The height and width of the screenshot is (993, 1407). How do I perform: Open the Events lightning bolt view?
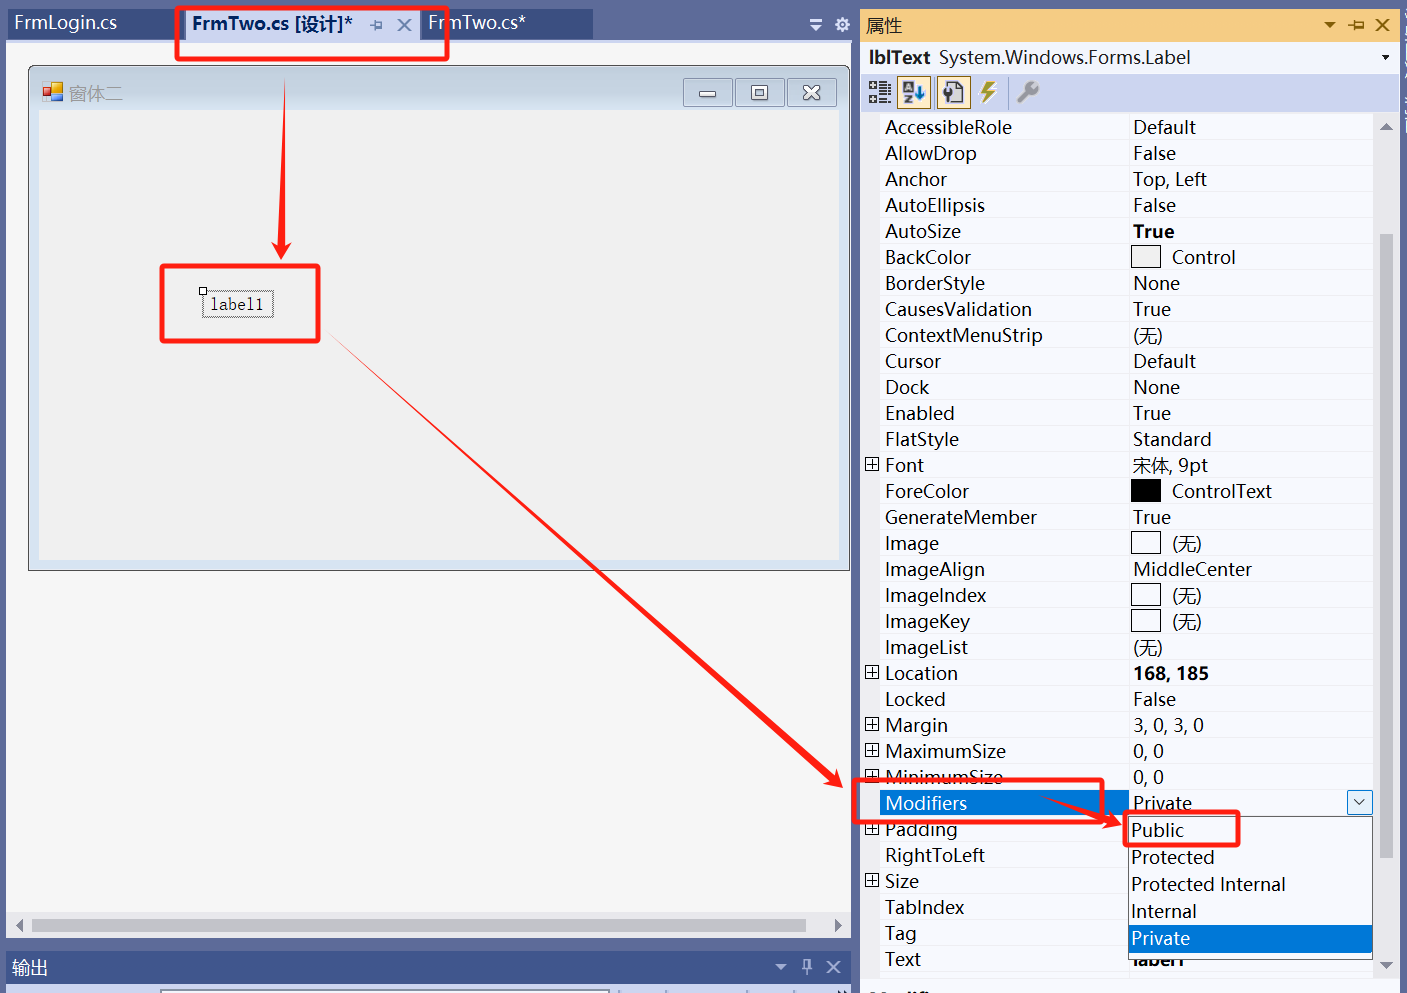pos(989,93)
